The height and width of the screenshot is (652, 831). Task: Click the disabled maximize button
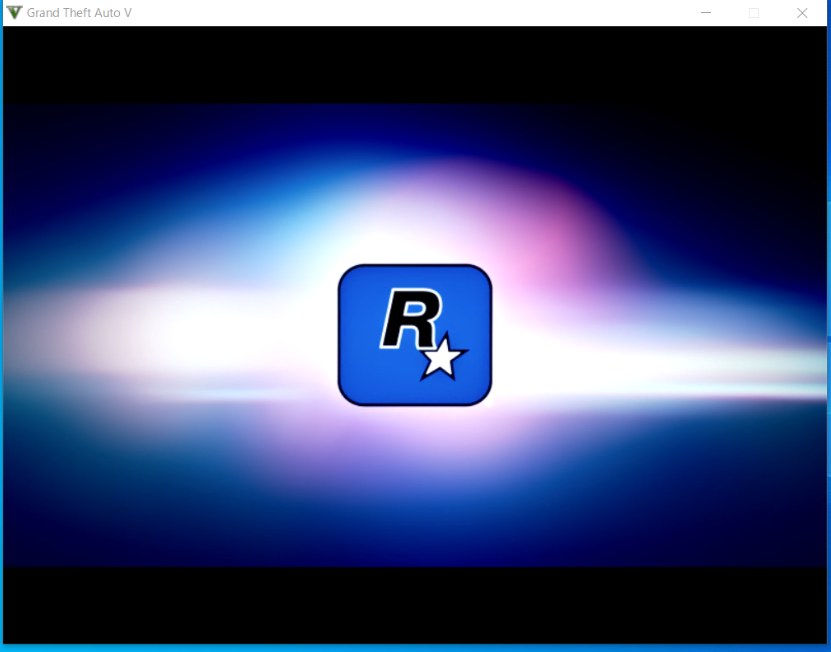754,13
